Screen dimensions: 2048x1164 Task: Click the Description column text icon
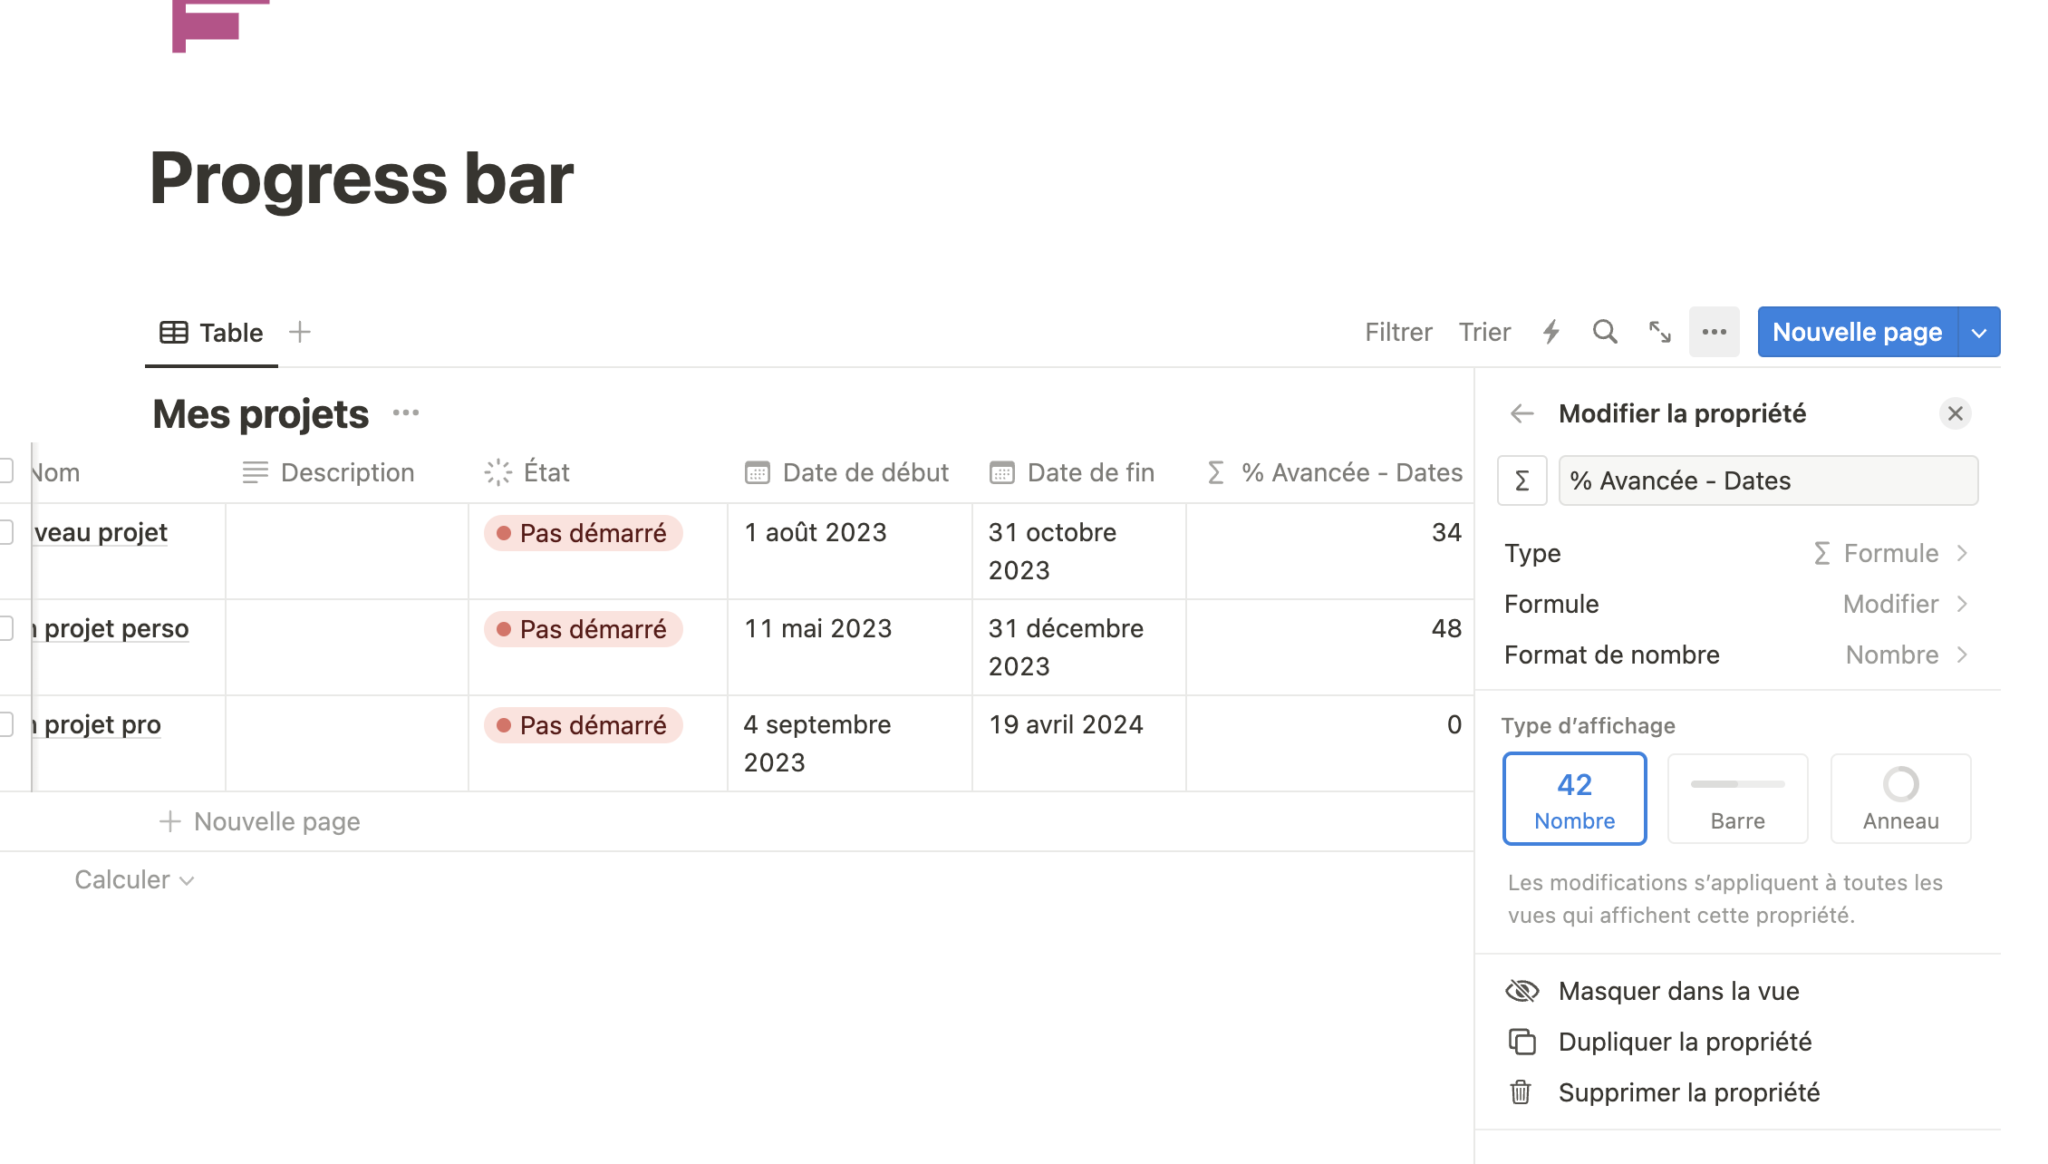coord(255,472)
